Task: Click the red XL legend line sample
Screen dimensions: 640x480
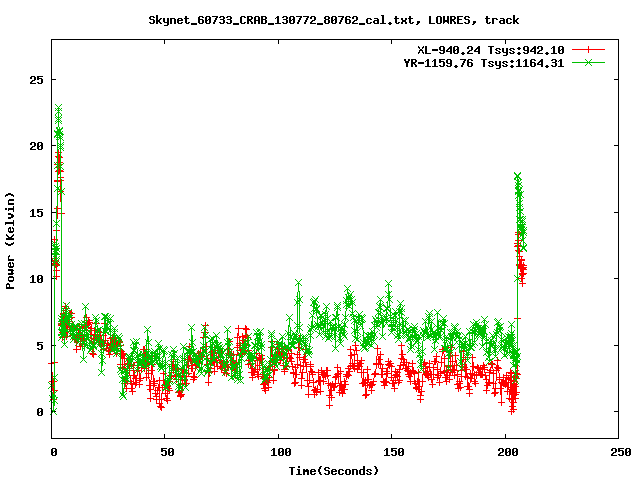Action: pos(588,50)
